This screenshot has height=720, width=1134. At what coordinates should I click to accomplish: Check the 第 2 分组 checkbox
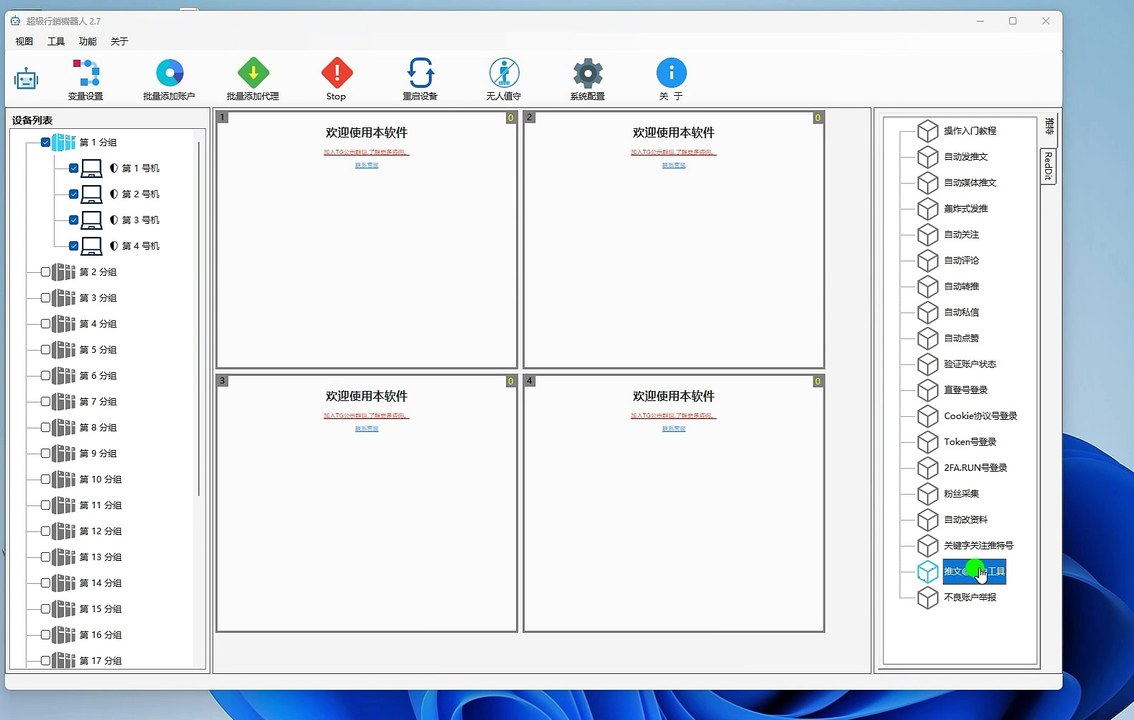tap(46, 272)
